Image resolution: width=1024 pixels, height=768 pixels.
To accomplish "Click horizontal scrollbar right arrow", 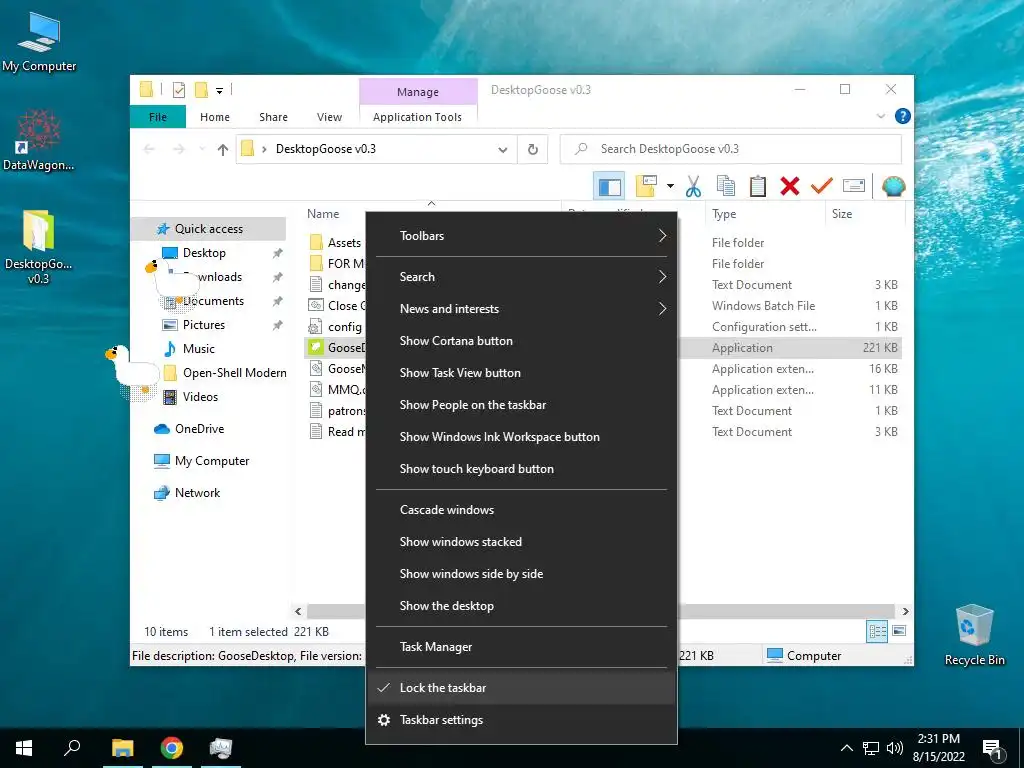I will point(906,611).
